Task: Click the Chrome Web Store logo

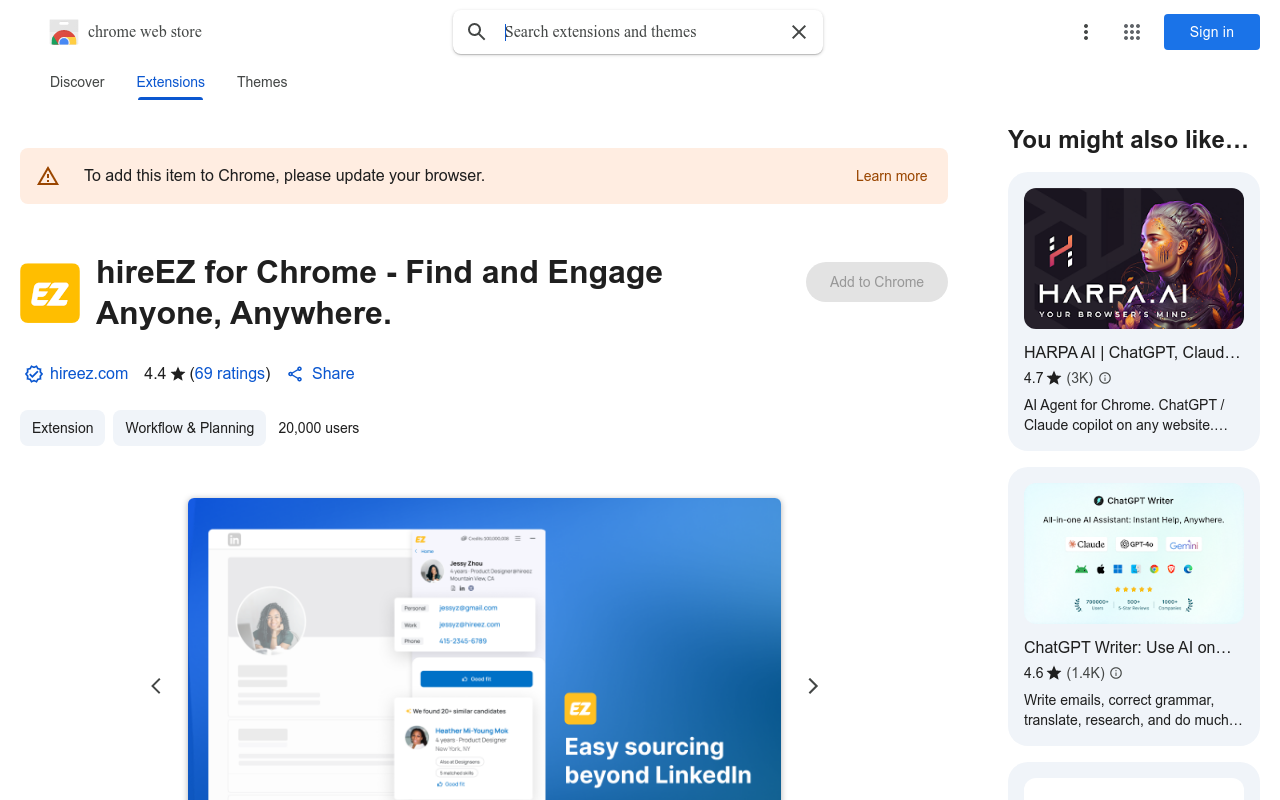Action: [64, 32]
